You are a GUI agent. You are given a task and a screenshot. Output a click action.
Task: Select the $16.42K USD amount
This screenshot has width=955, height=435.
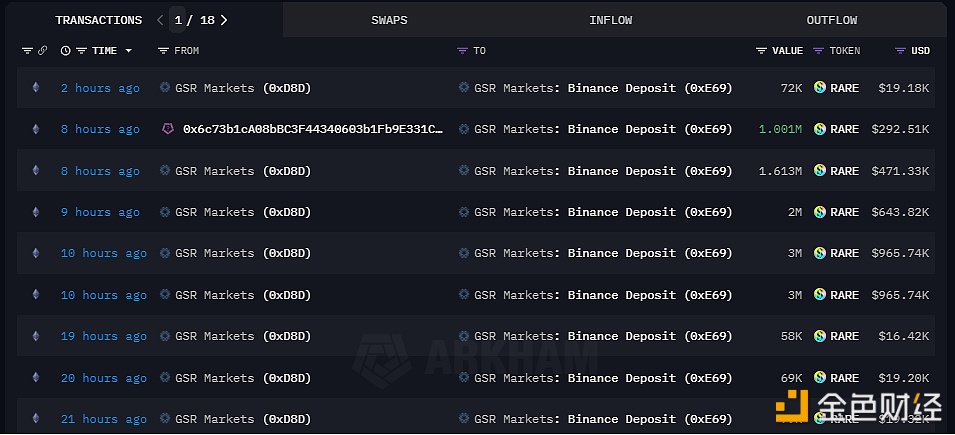tap(904, 336)
